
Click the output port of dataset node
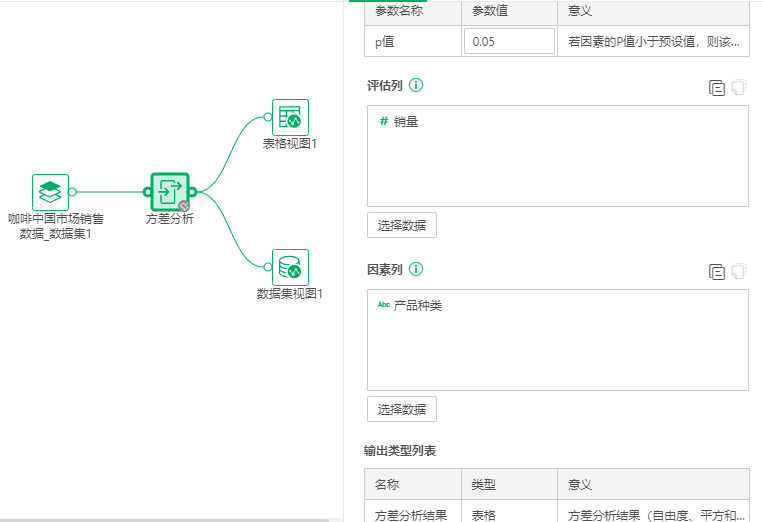[x=73, y=191]
